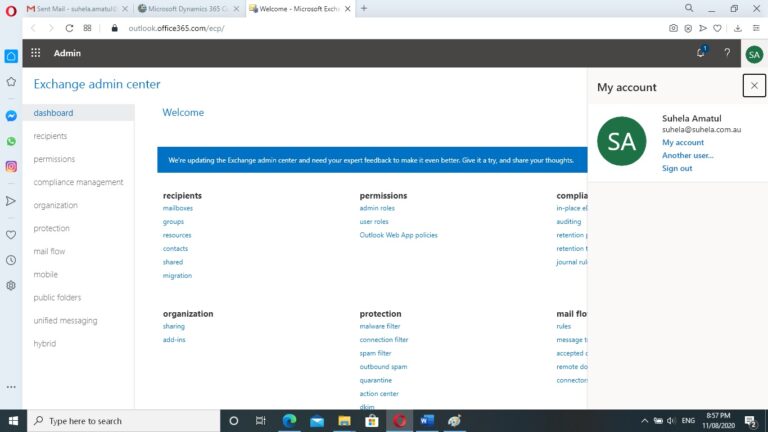Viewport: 768px width, 432px height.
Task: Open a new browser tab with plus
Action: coord(363,8)
